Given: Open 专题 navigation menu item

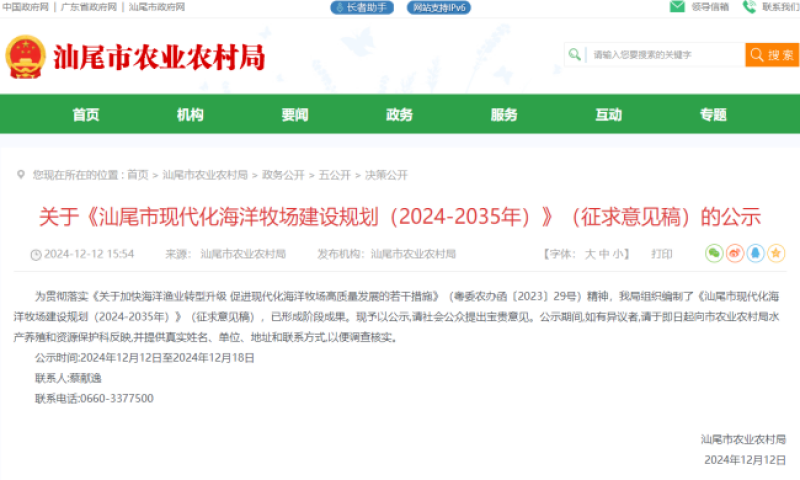Looking at the screenshot, I should 713,114.
